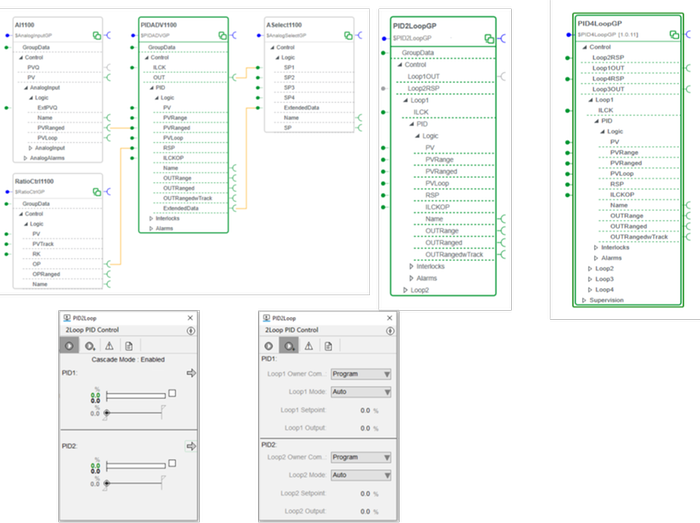This screenshot has width=700, height=523.
Task: Click PID2 arrow icon in Cascade Mode faceplate
Action: tap(191, 446)
